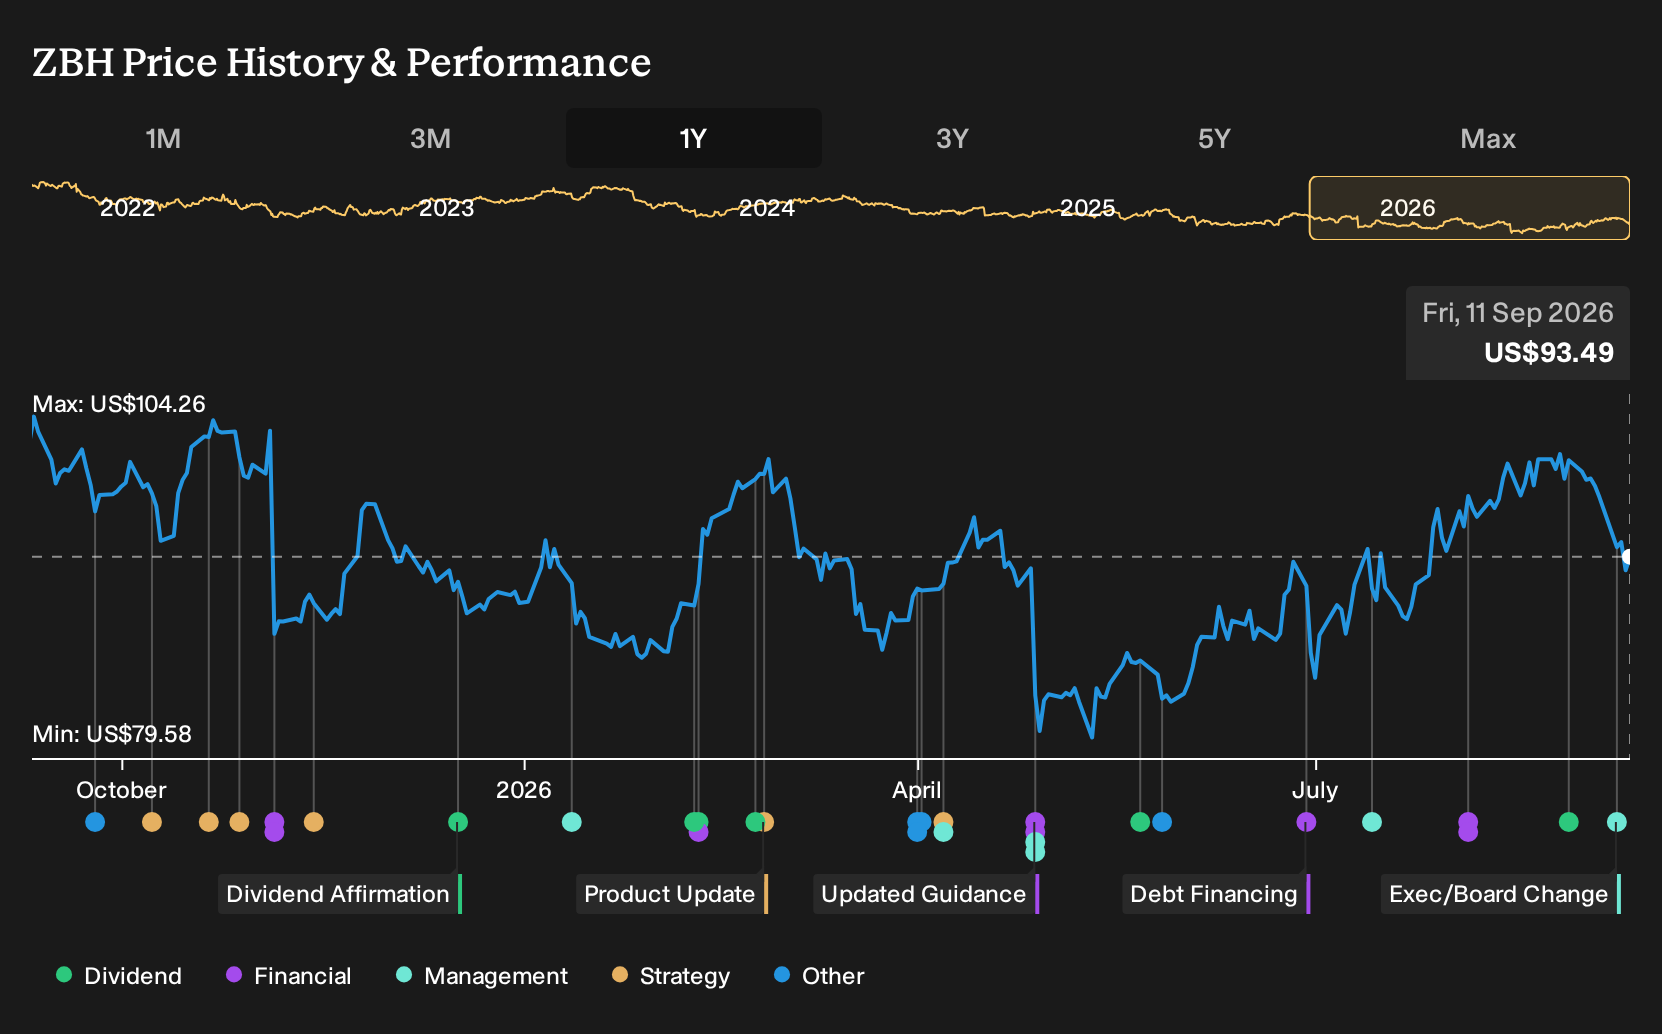Open the Updated Guidance event label

coord(926,894)
